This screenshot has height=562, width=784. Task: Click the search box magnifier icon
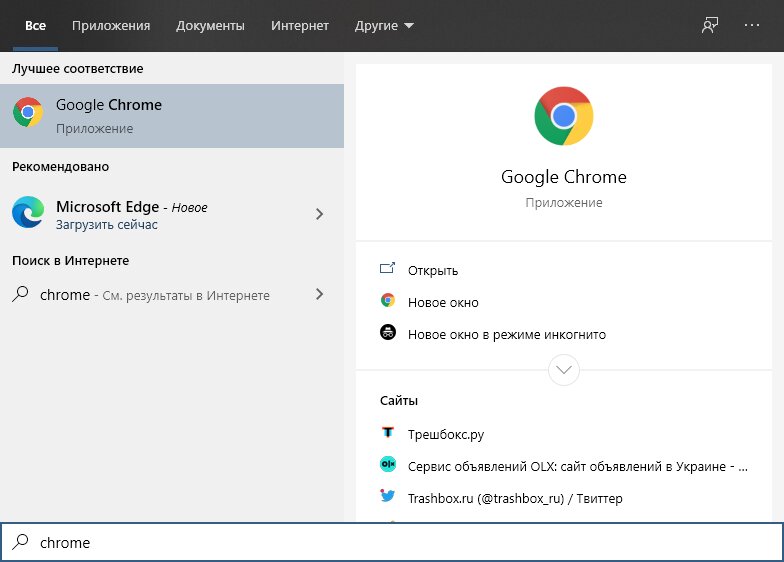point(20,542)
